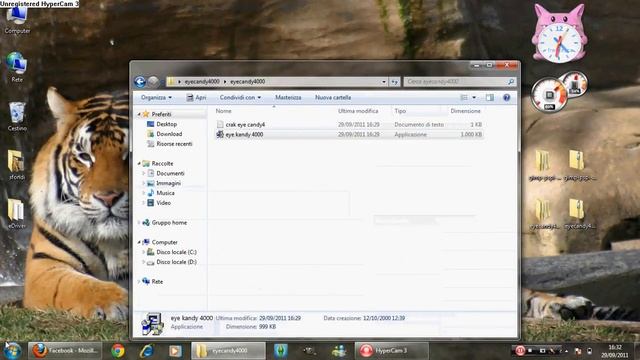640x360 pixels.
Task: Open Desktop in the navigation pane
Action: point(167,124)
